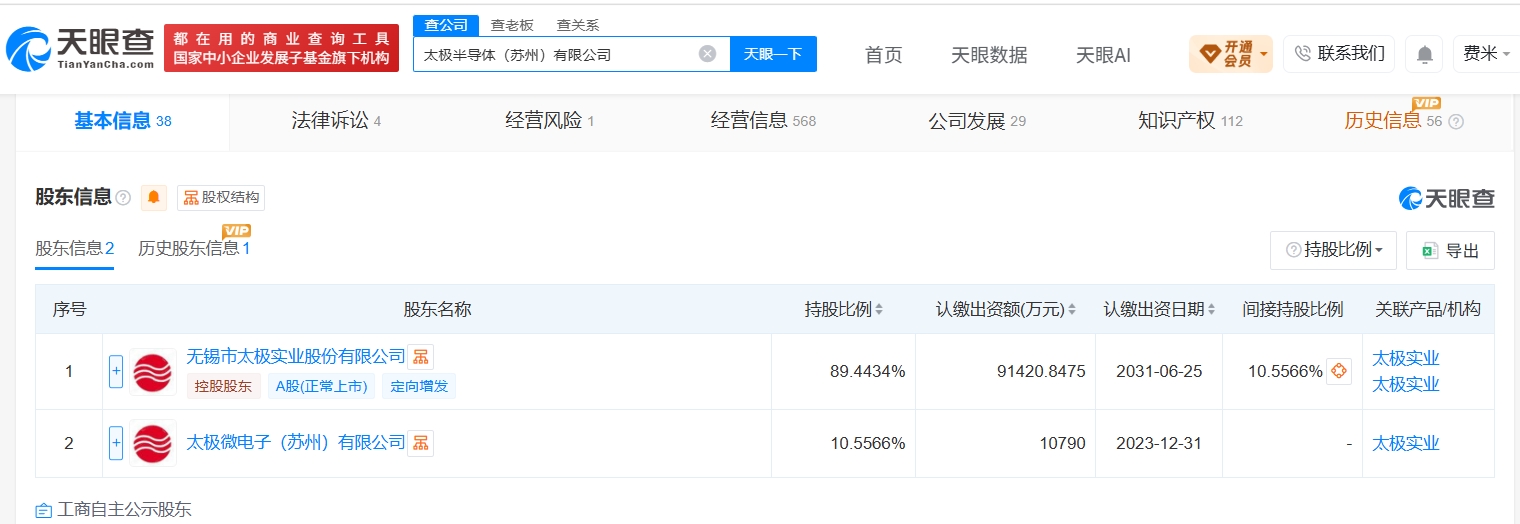
Task: Click the orange shareholder alert bell icon
Action: tap(154, 197)
